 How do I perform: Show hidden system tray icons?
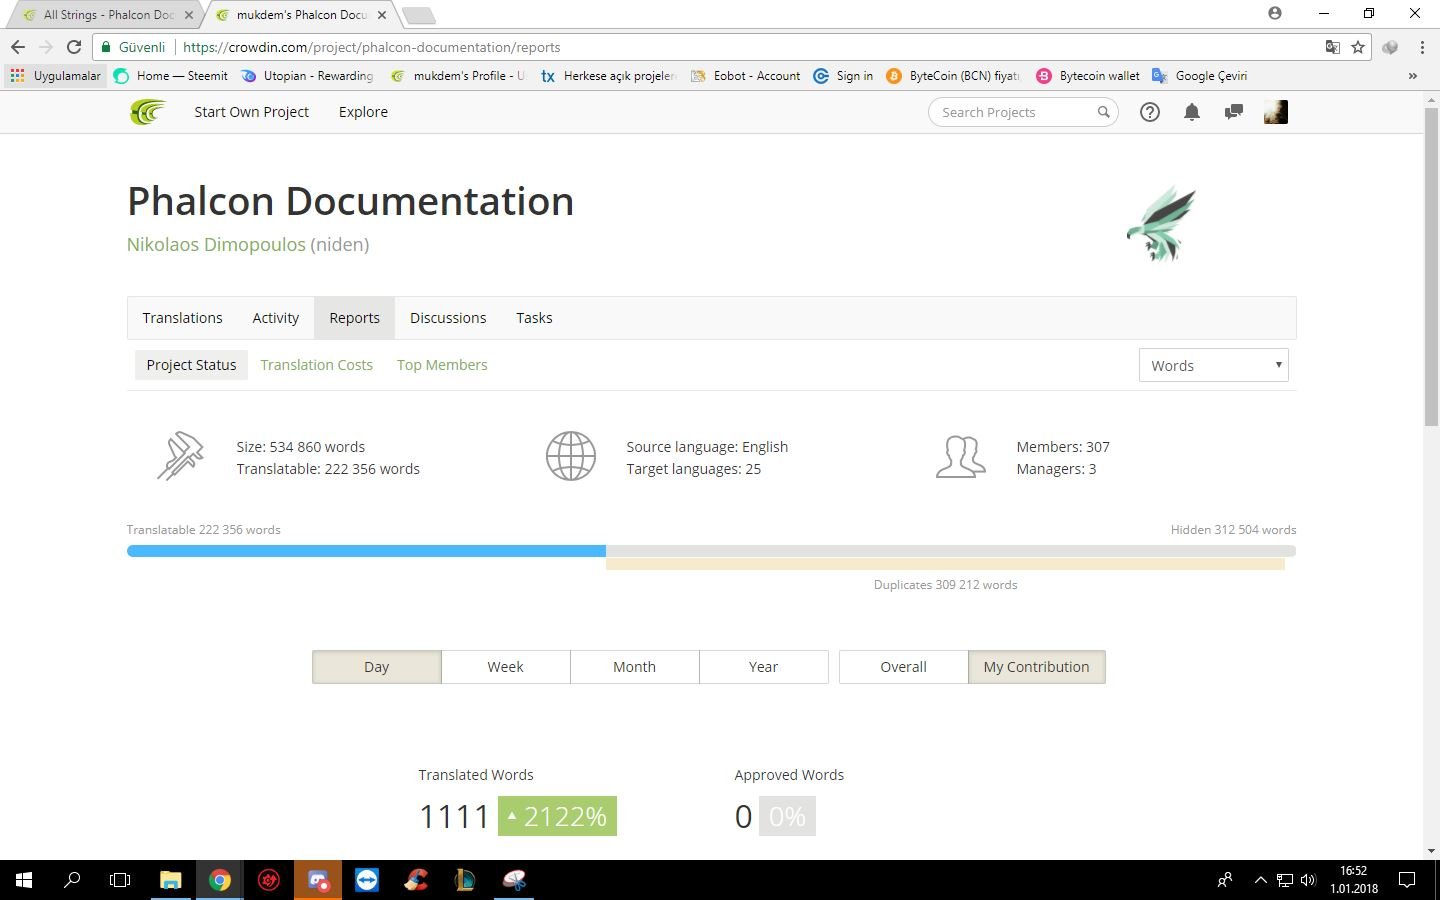click(x=1261, y=880)
